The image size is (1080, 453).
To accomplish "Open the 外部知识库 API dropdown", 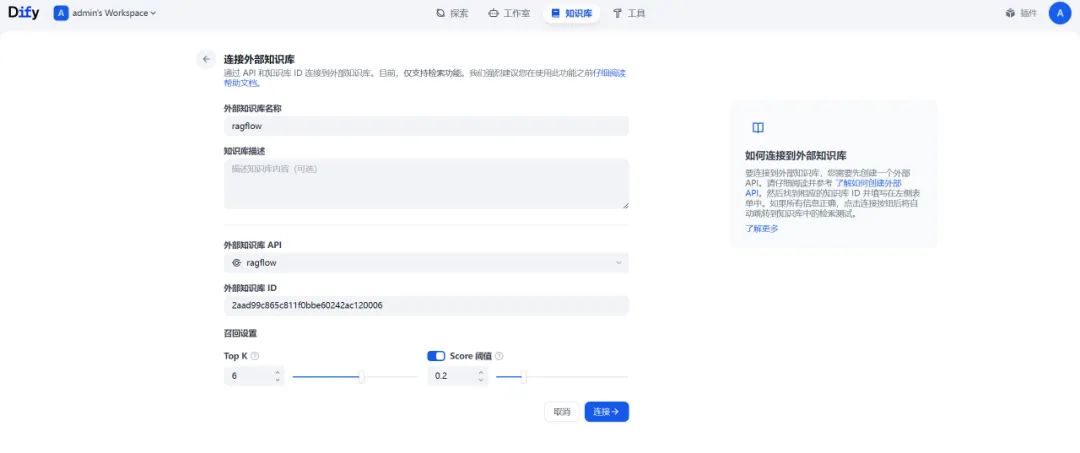I will click(426, 263).
